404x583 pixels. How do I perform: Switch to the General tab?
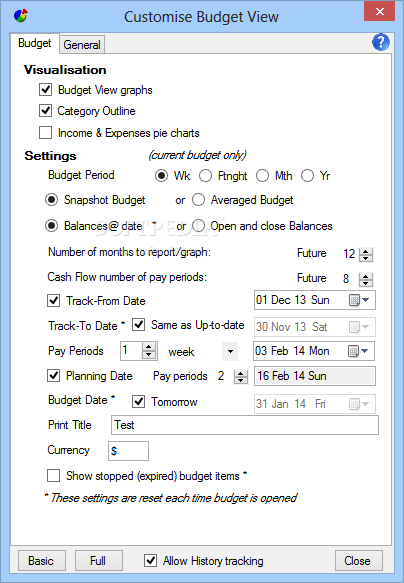pos(82,45)
